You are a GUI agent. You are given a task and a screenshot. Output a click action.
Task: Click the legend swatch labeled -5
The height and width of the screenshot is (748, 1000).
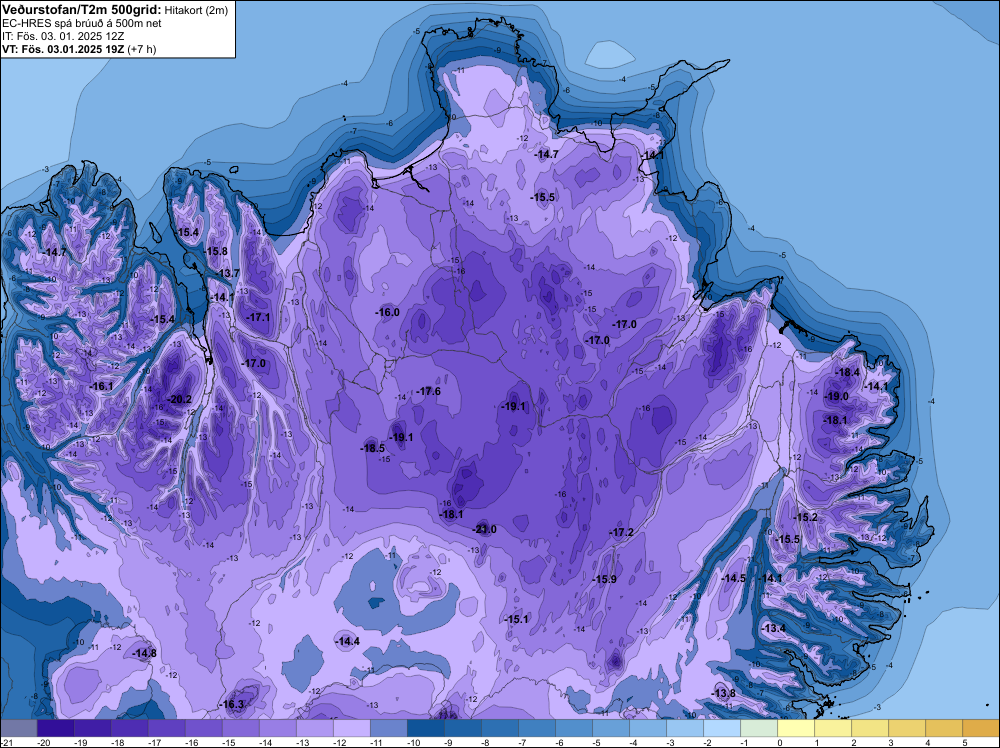(610, 728)
